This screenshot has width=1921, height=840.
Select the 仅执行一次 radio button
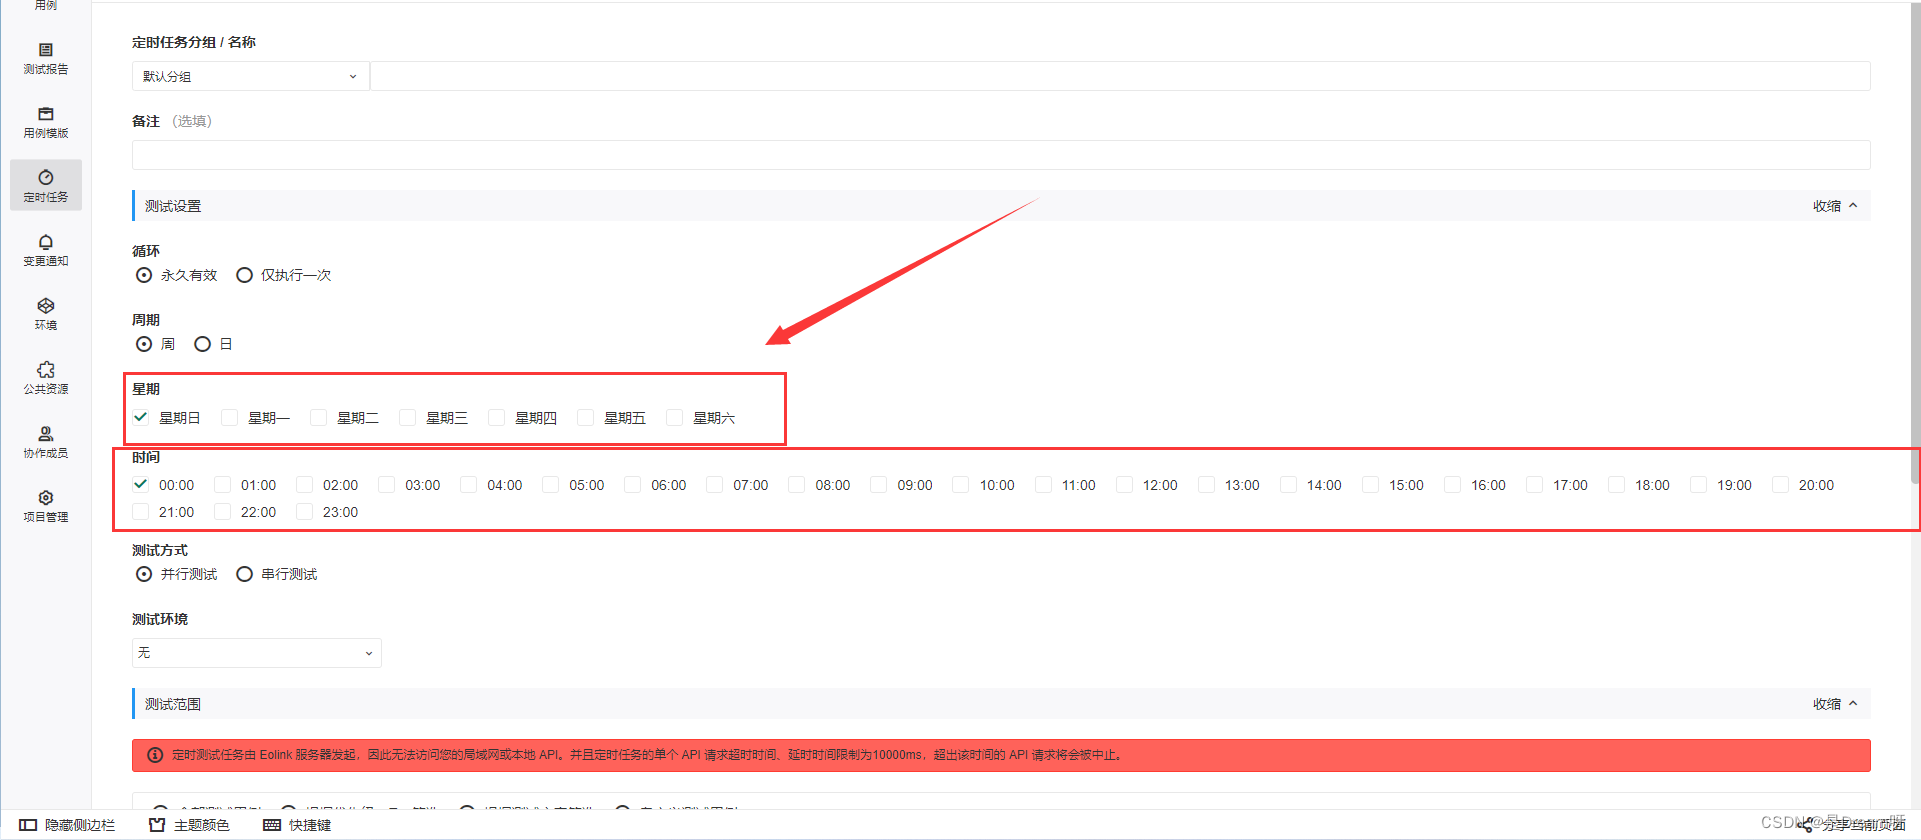[x=244, y=275]
